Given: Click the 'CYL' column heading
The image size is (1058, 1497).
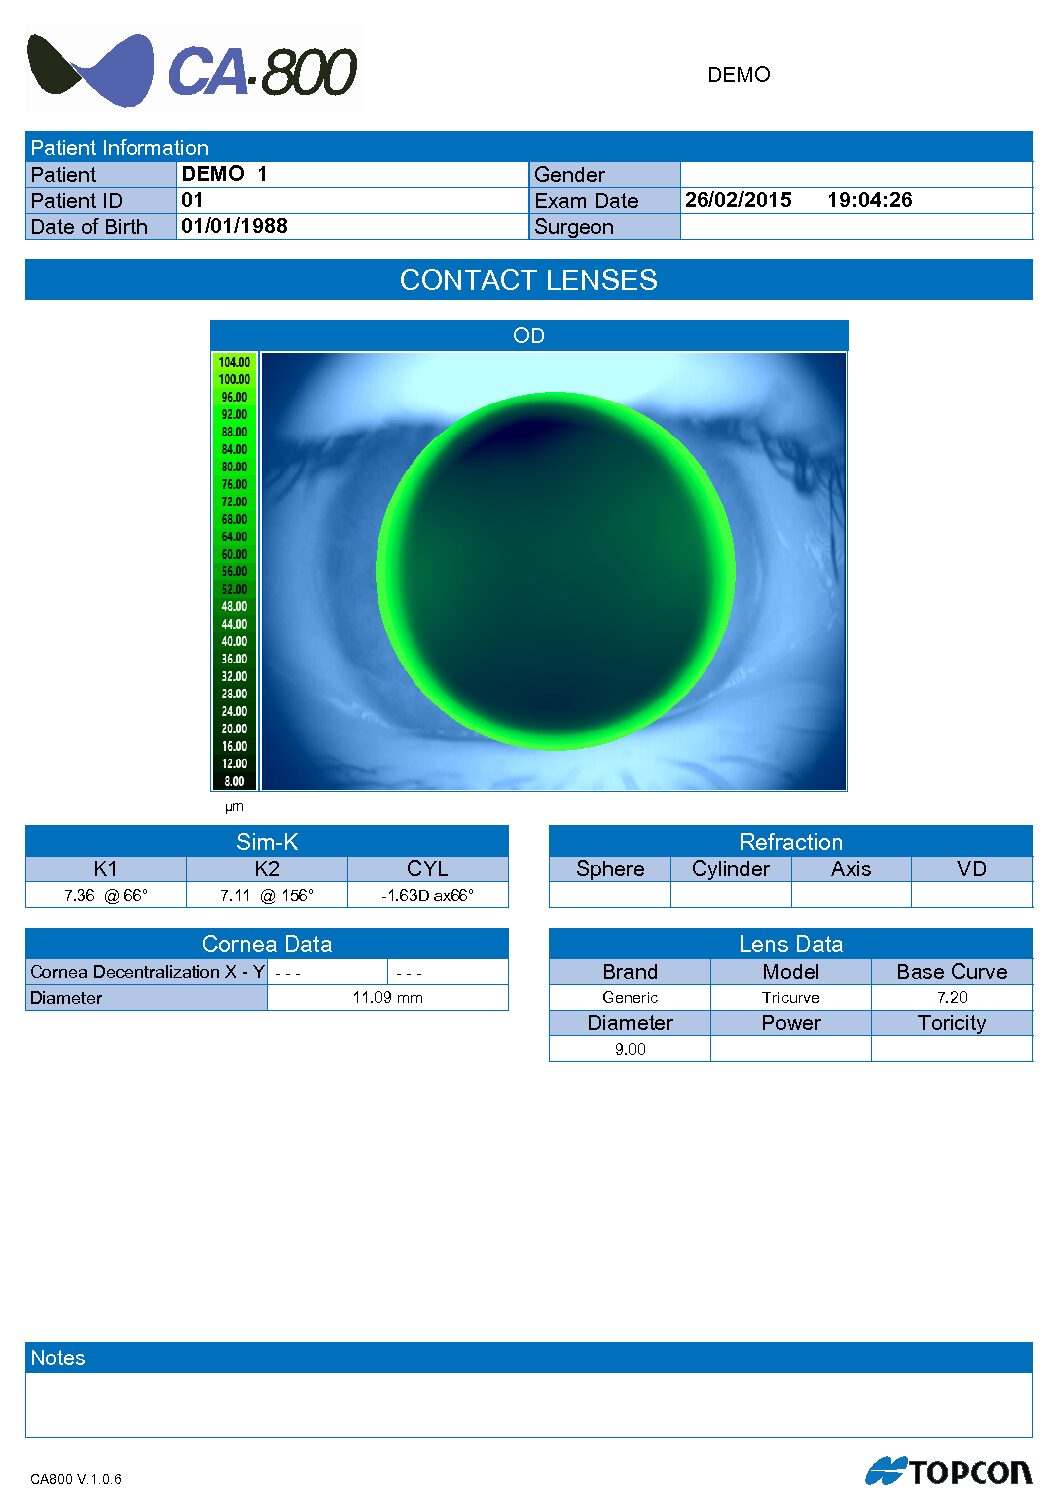Looking at the screenshot, I should [428, 869].
